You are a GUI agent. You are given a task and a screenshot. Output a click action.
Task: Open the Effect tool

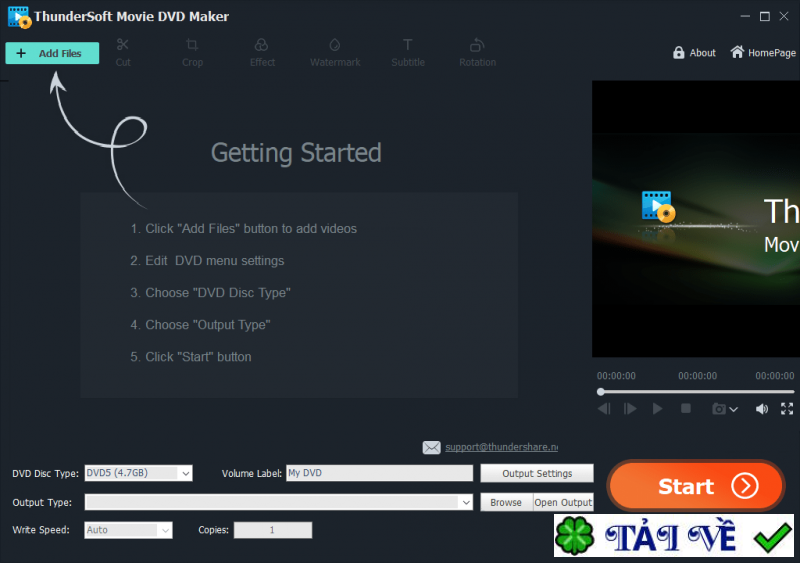262,52
